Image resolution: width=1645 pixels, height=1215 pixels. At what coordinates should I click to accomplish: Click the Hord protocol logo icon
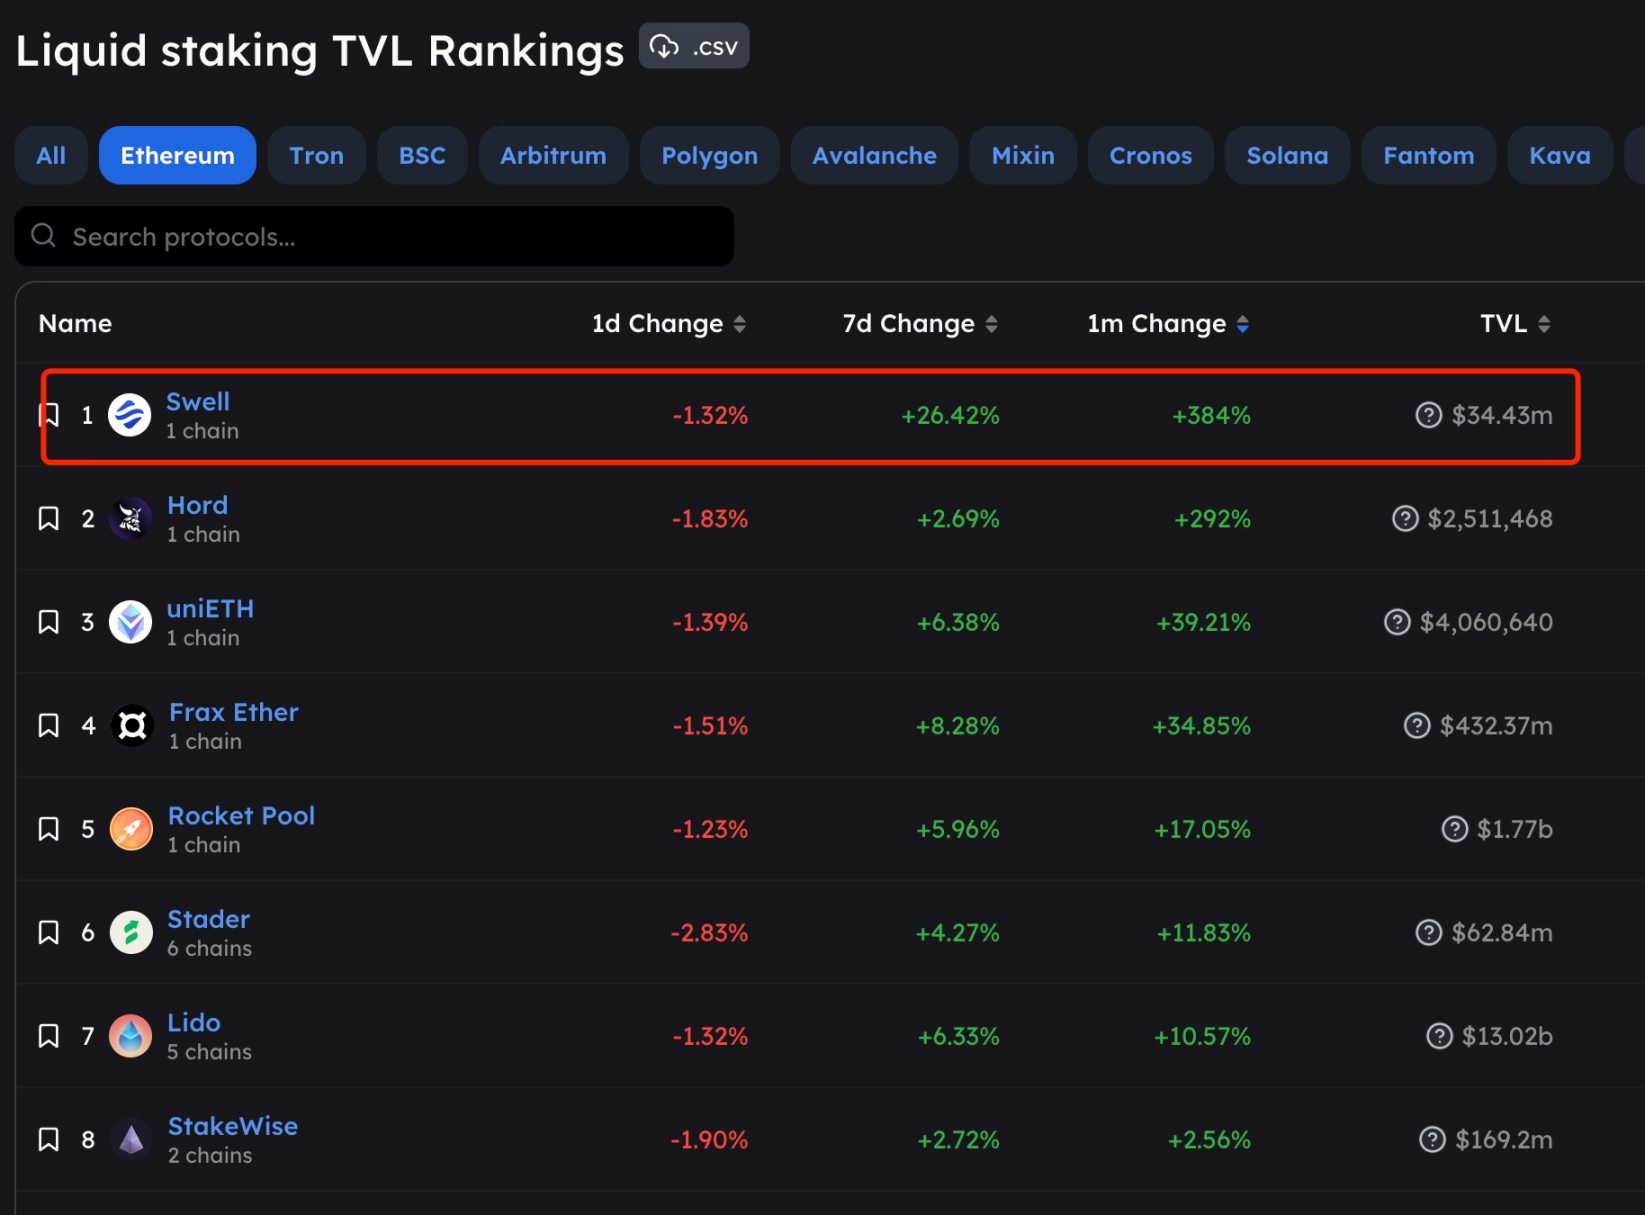pos(130,519)
